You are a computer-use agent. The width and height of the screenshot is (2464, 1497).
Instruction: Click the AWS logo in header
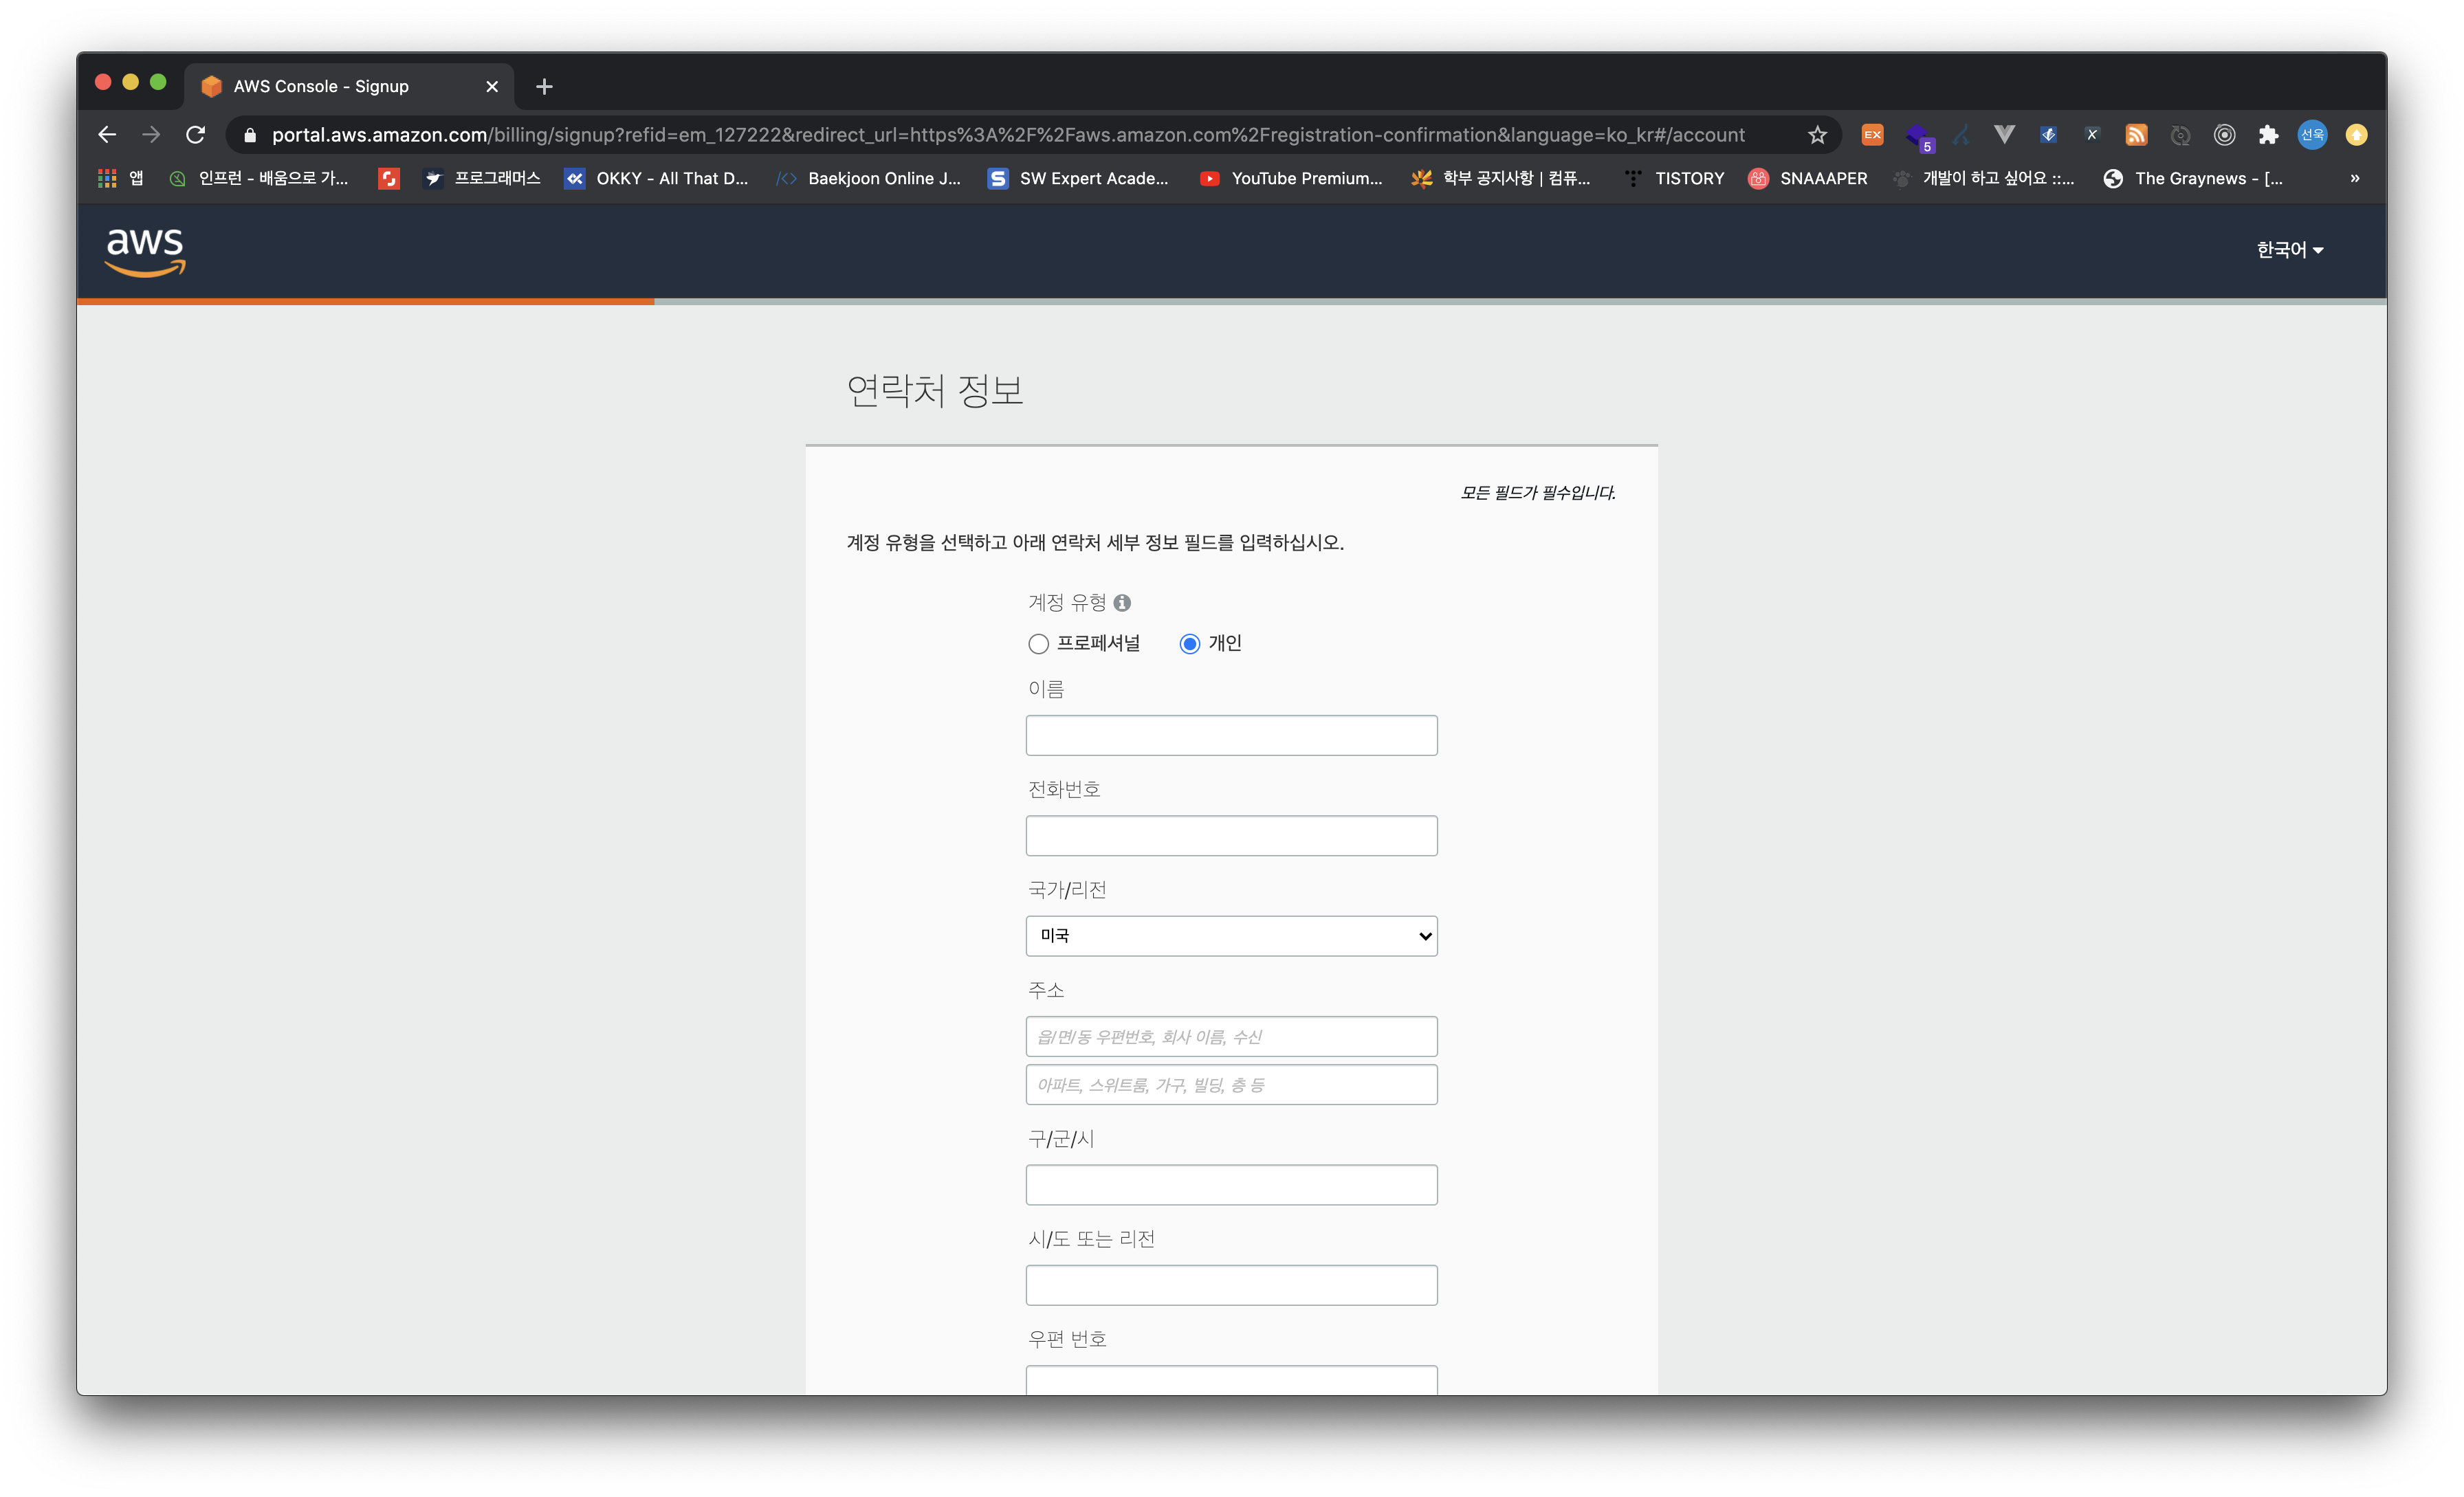coord(145,250)
